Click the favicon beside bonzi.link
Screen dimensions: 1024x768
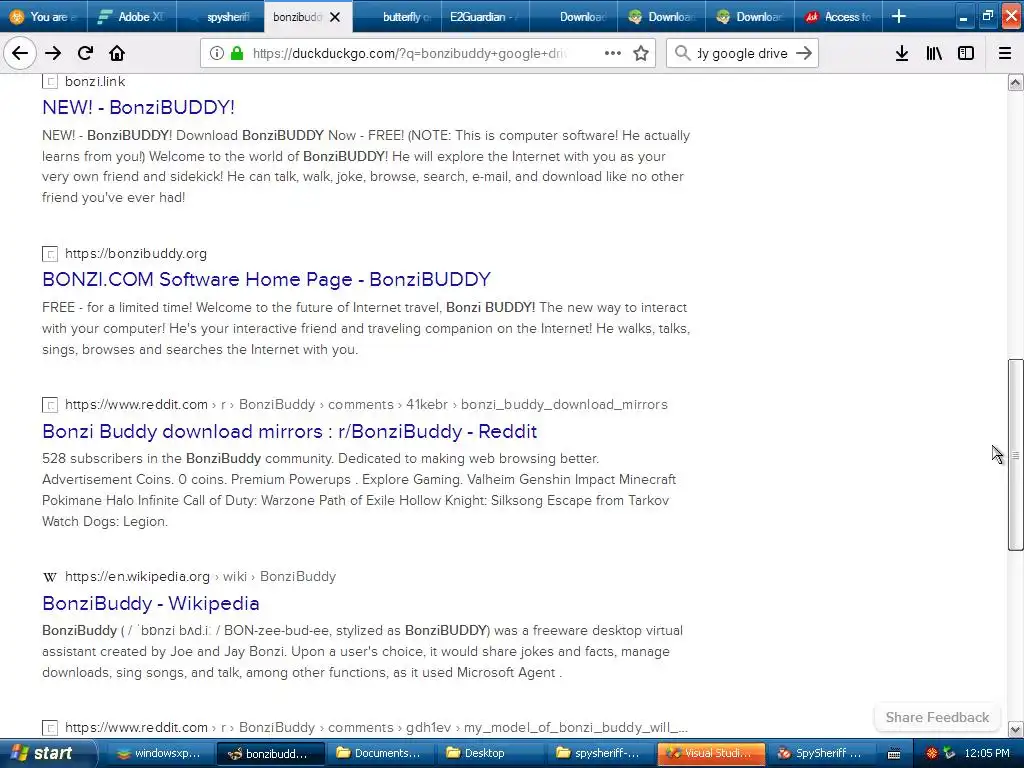50,82
